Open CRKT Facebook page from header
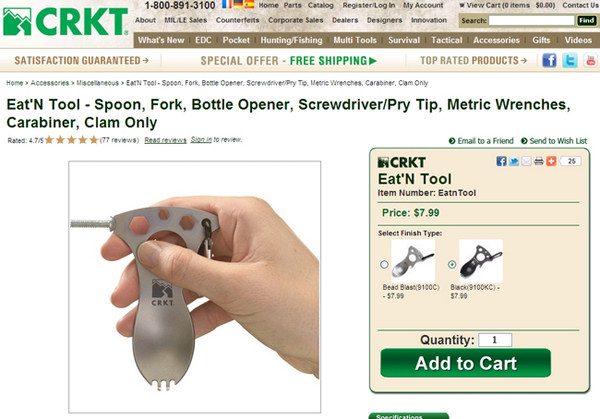This screenshot has height=419, width=600. (549, 60)
